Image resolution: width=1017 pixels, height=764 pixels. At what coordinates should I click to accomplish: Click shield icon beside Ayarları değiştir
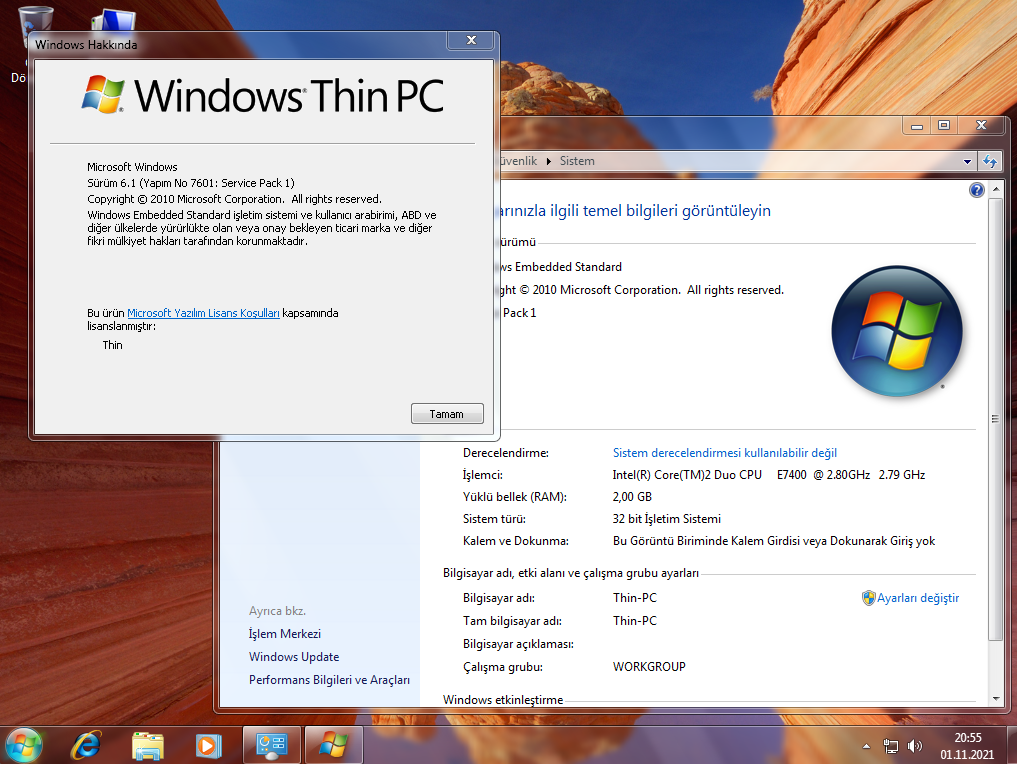[868, 598]
